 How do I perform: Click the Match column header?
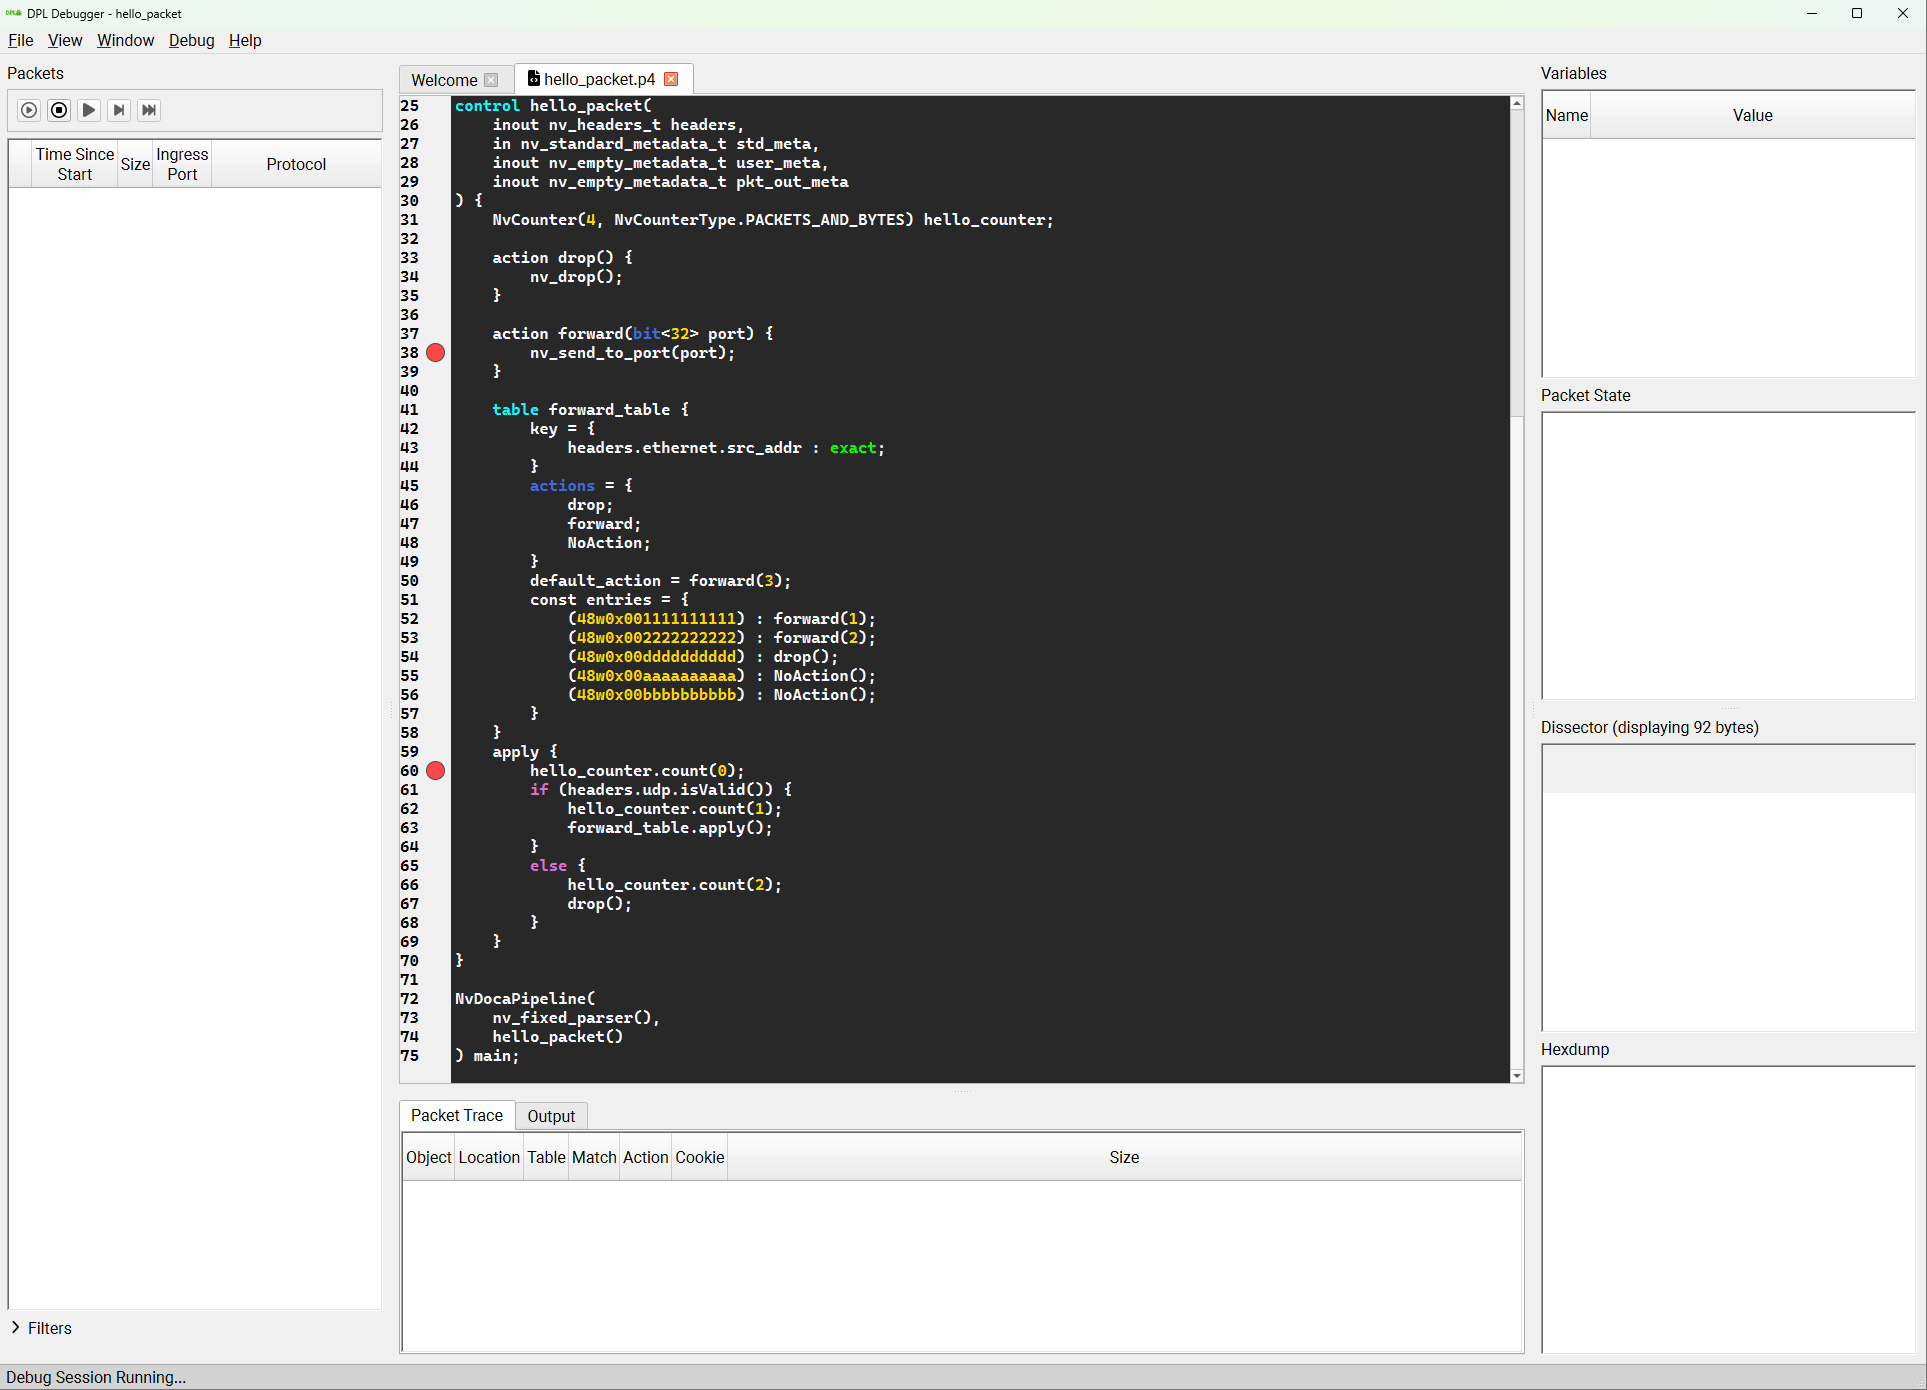tap(594, 1157)
